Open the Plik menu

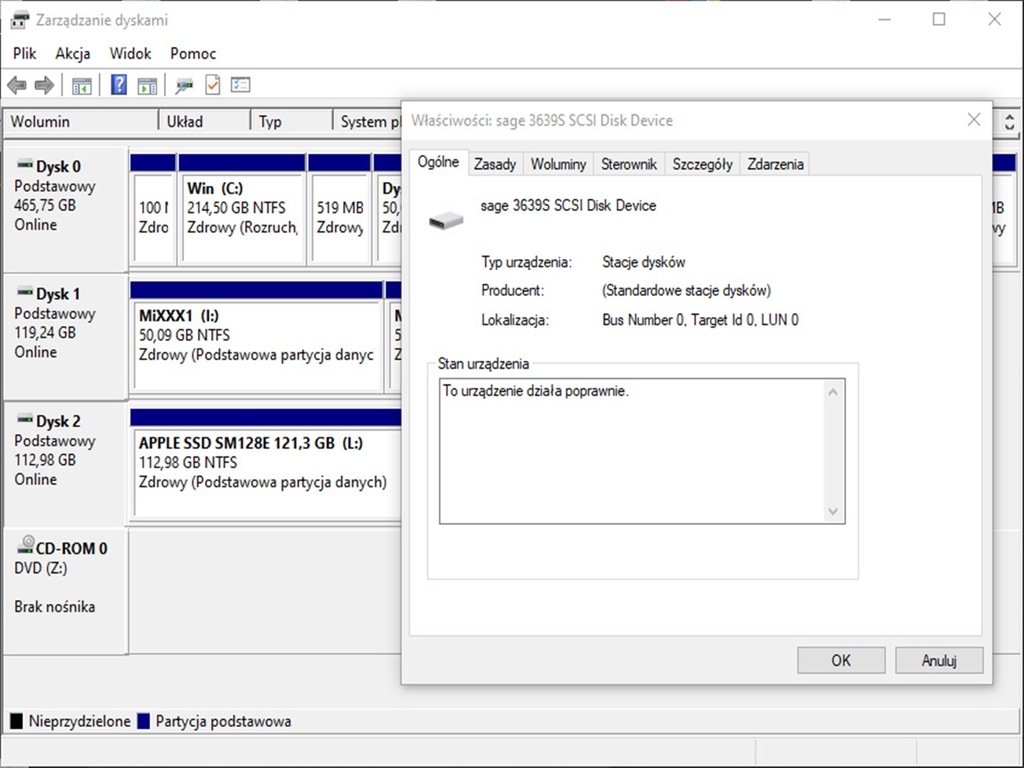click(25, 54)
